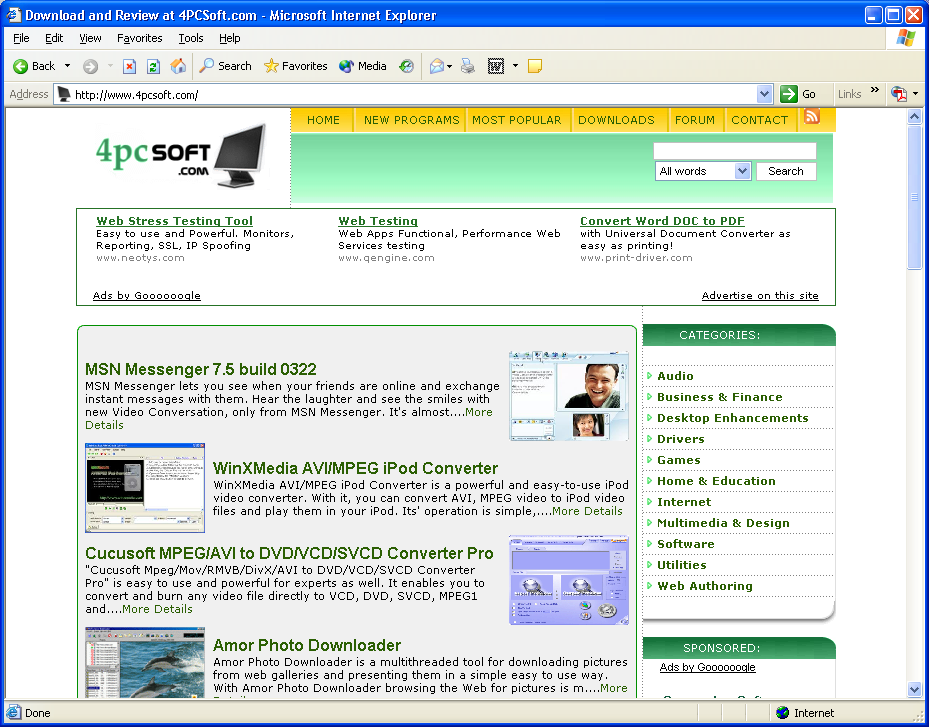Click the site Search button

click(786, 171)
